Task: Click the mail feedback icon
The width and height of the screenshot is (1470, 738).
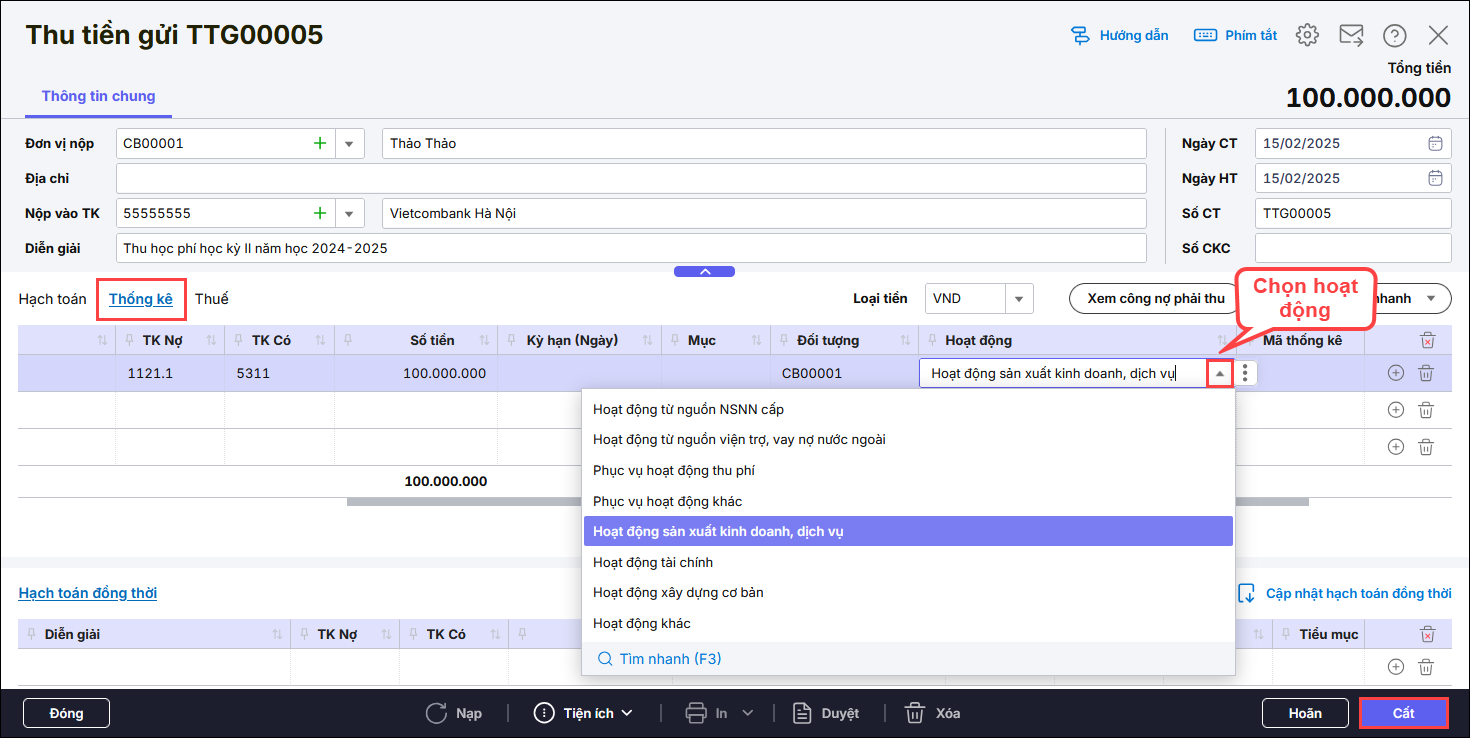Action: [1351, 35]
